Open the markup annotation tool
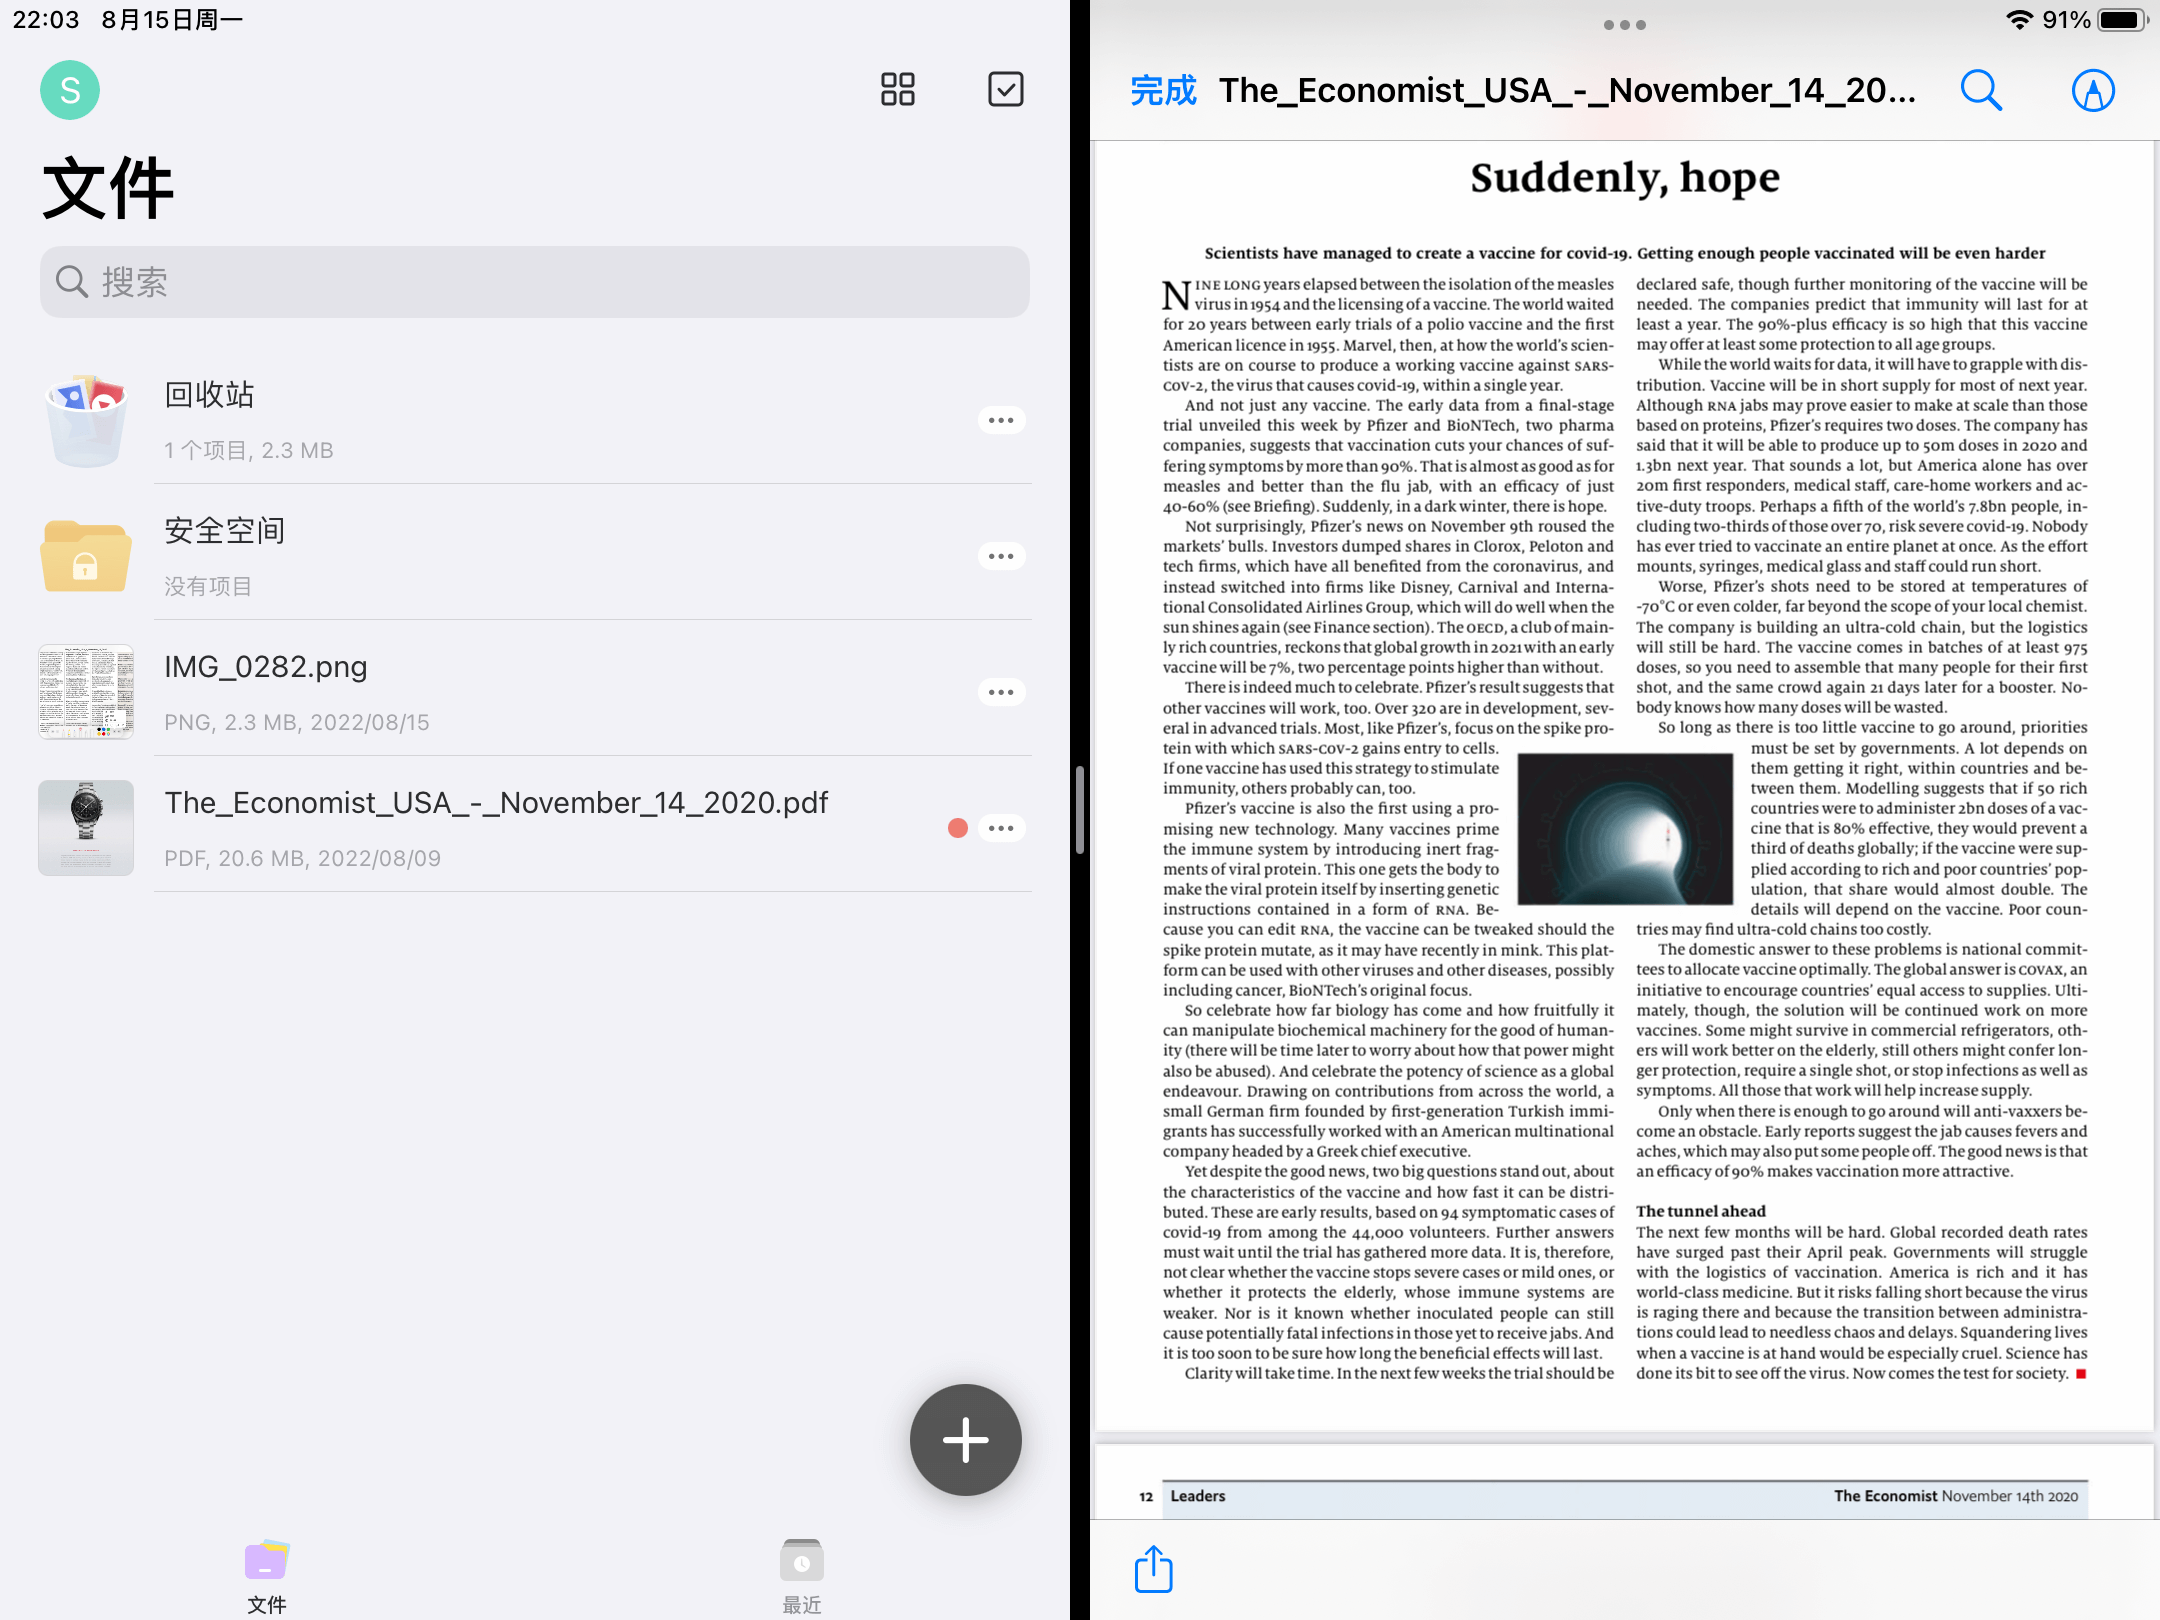 pyautogui.click(x=2093, y=91)
